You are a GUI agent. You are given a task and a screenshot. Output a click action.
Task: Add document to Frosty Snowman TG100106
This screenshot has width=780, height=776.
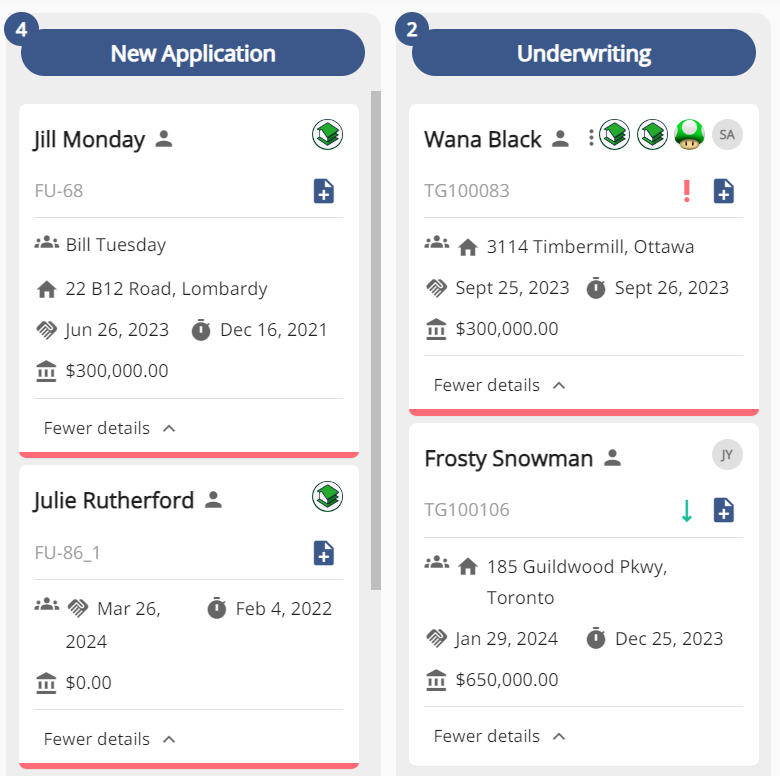coord(723,510)
